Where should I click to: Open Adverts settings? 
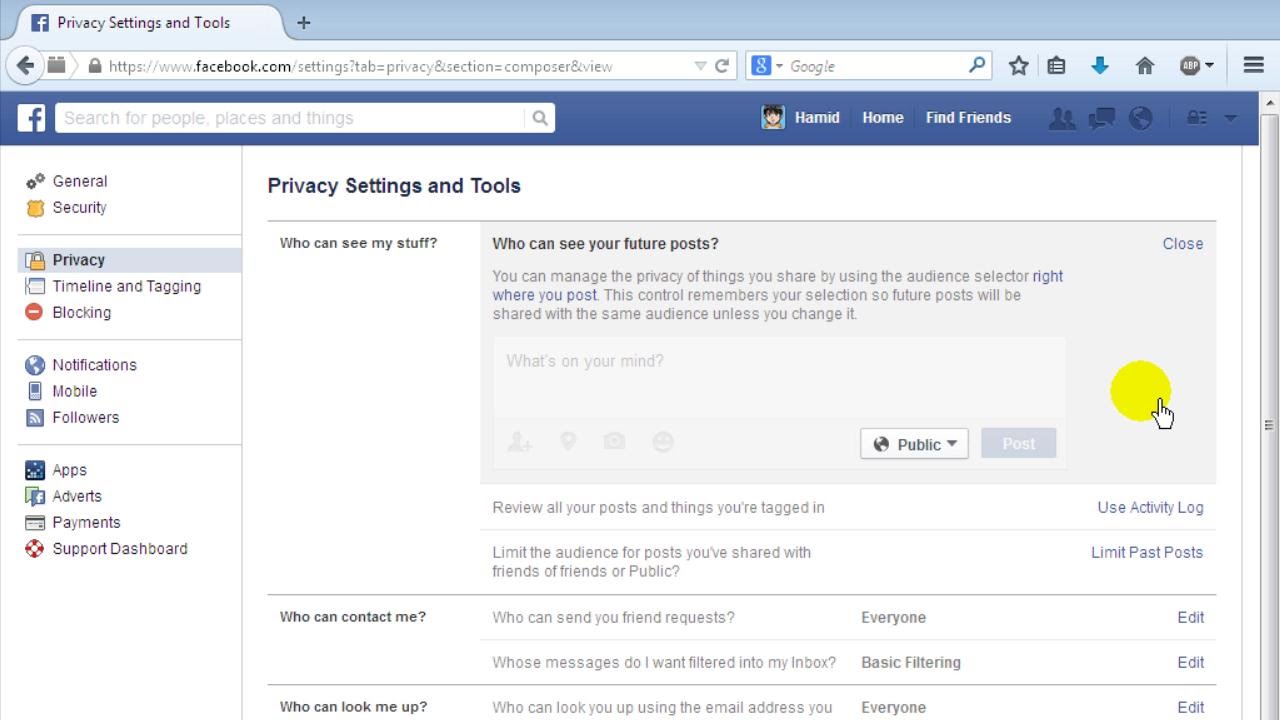77,496
